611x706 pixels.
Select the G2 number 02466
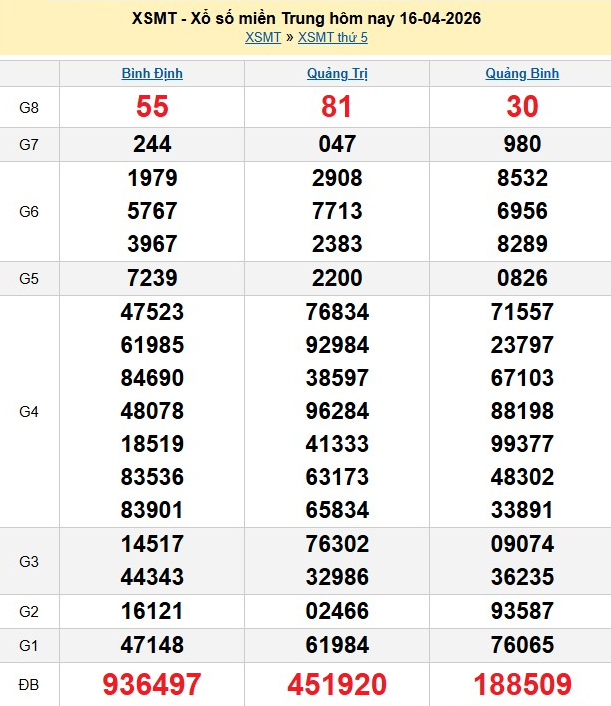tap(336, 611)
